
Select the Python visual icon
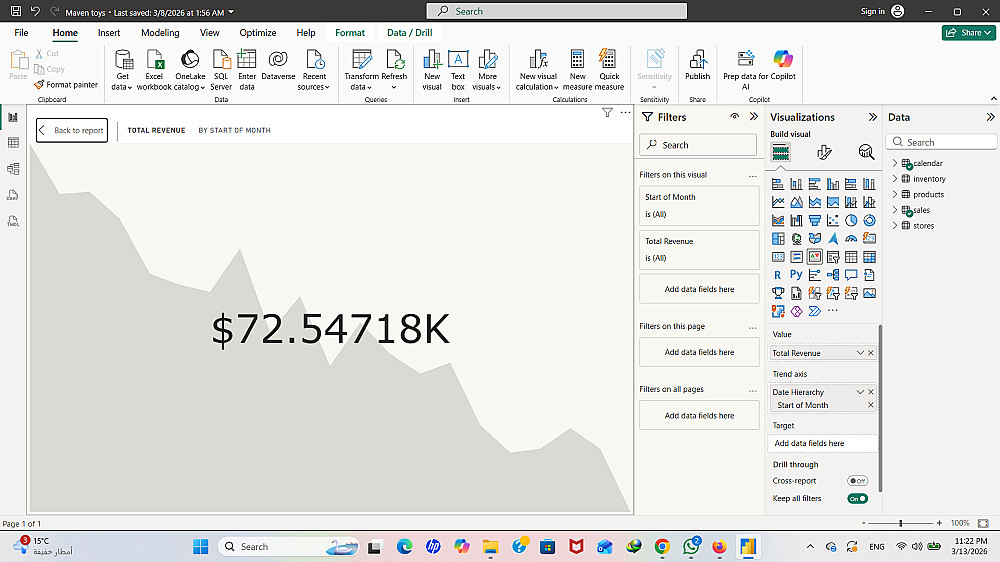pyautogui.click(x=796, y=275)
